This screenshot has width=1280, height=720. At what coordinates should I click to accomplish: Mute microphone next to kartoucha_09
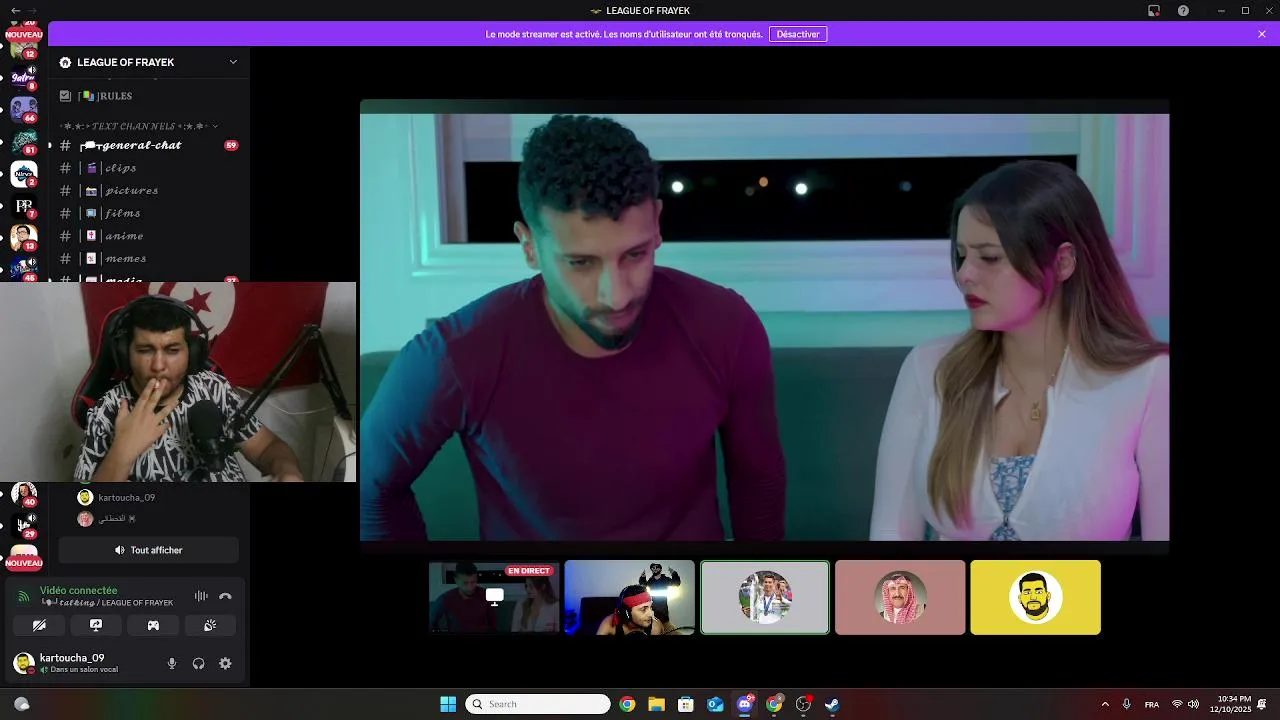pyautogui.click(x=172, y=663)
